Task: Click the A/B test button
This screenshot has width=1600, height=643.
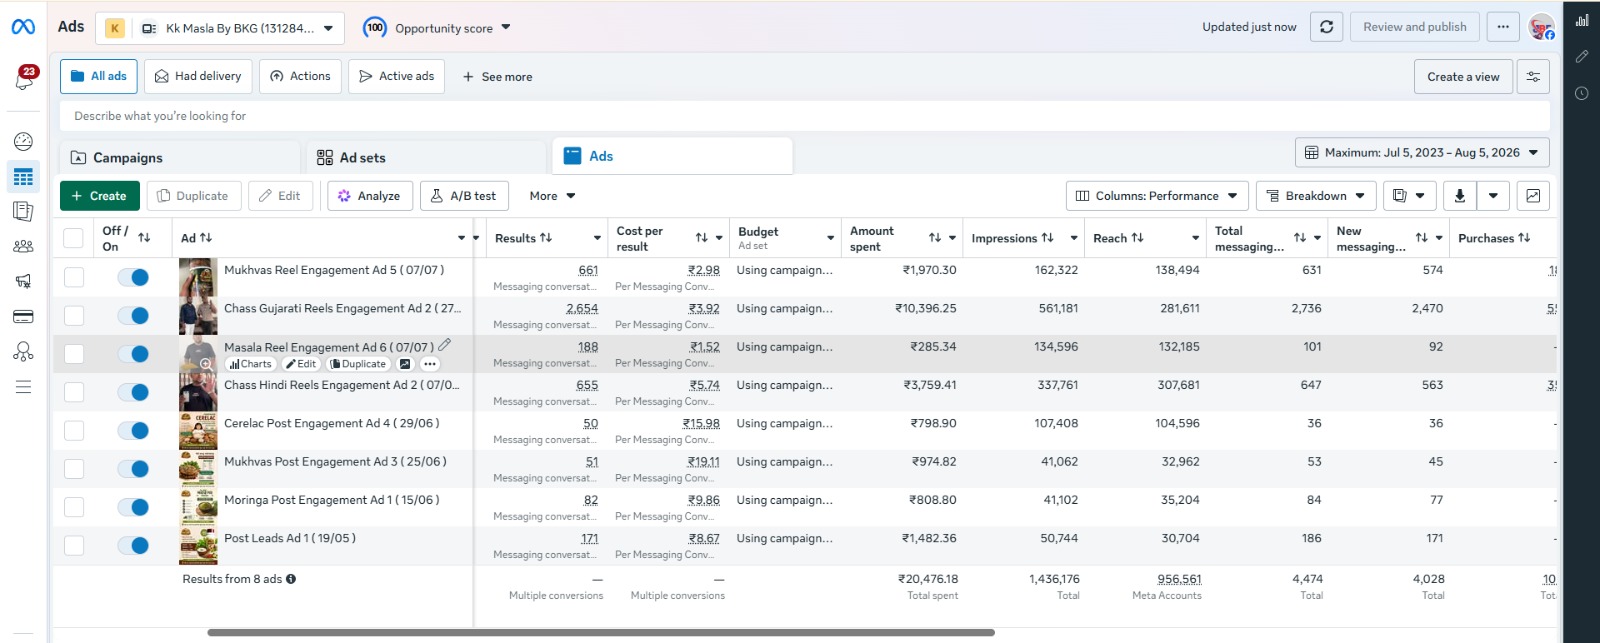Action: point(464,196)
